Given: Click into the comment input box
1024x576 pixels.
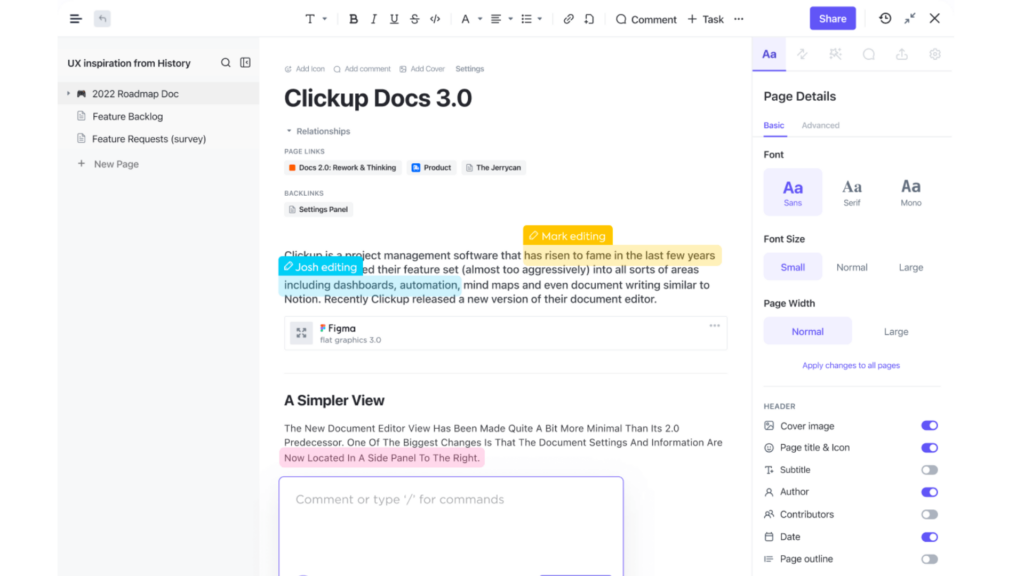Looking at the screenshot, I should pyautogui.click(x=451, y=526).
